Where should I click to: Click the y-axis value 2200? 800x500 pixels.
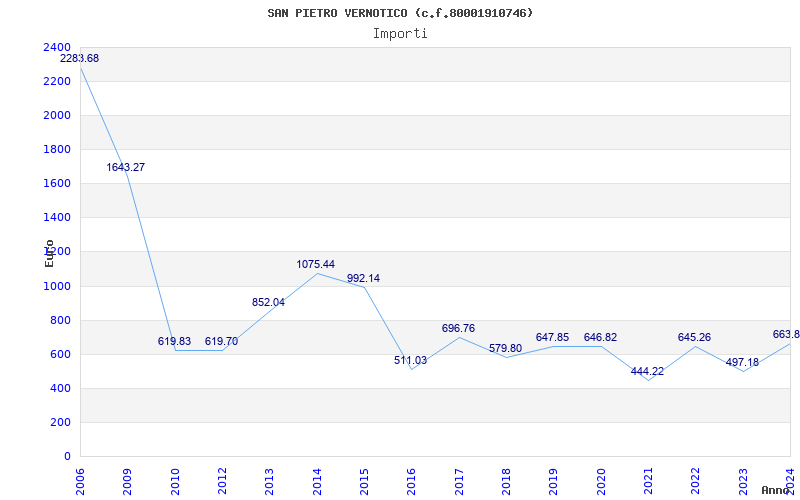57,82
